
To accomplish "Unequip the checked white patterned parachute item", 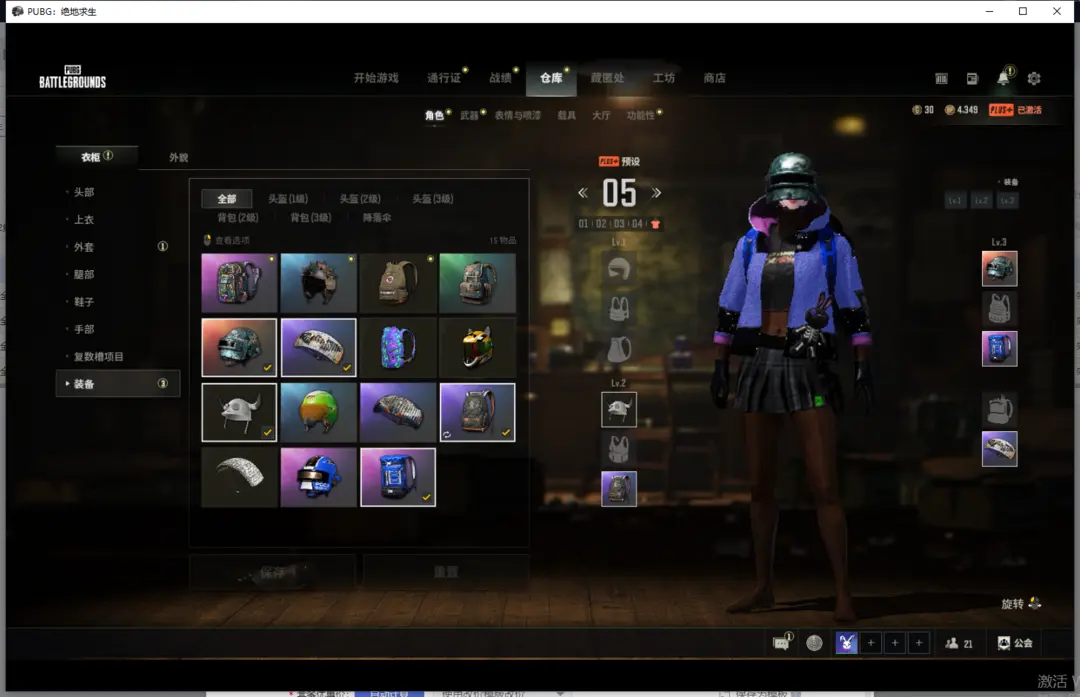I will tap(318, 347).
